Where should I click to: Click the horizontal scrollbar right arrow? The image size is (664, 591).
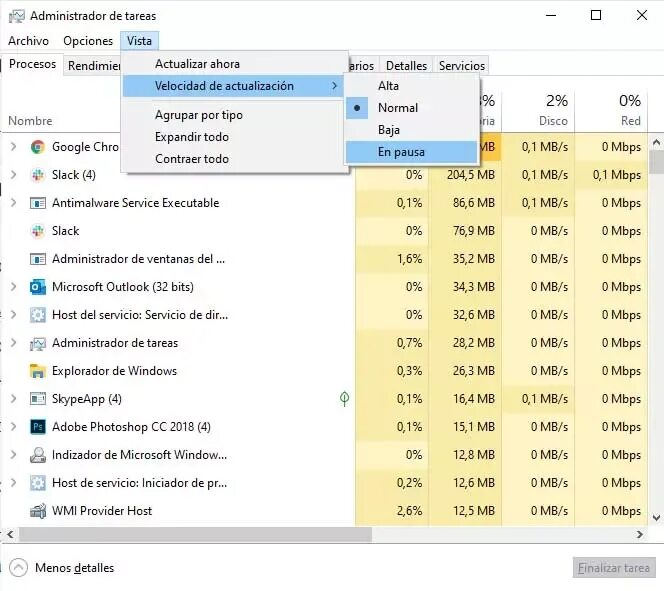coord(640,535)
